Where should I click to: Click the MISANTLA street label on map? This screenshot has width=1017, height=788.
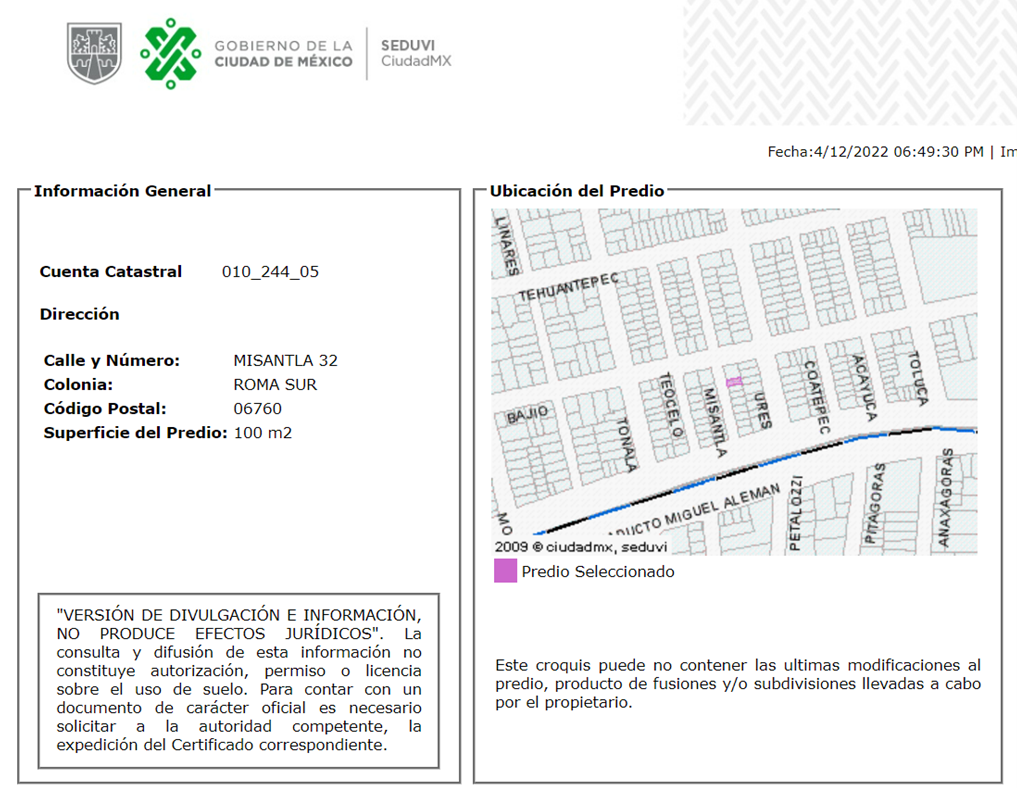coord(715,422)
